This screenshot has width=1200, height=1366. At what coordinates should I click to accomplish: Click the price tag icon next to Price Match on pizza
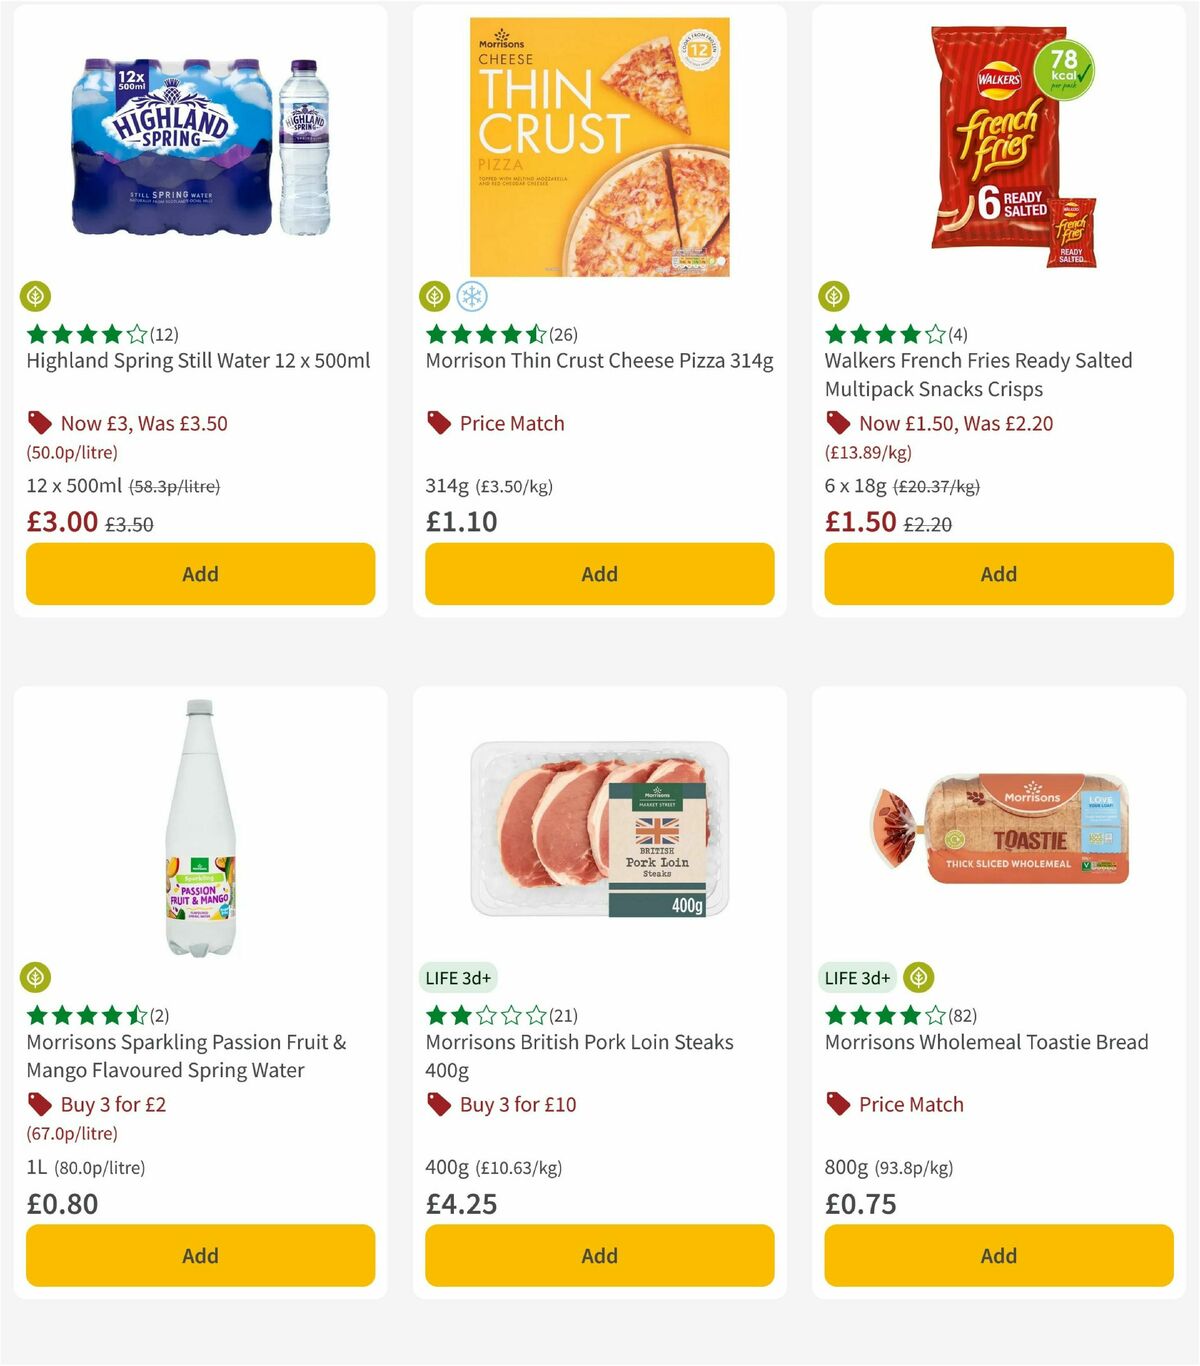point(438,423)
